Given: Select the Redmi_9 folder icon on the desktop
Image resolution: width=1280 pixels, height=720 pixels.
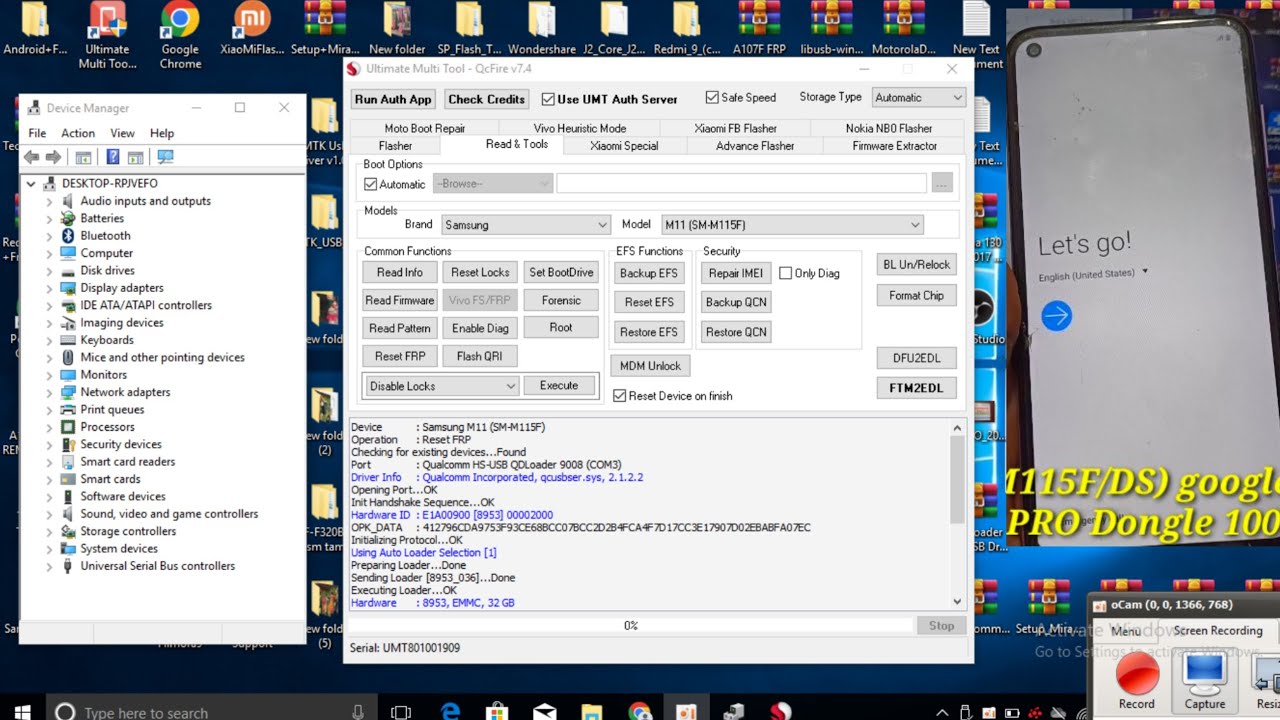Looking at the screenshot, I should [x=686, y=30].
